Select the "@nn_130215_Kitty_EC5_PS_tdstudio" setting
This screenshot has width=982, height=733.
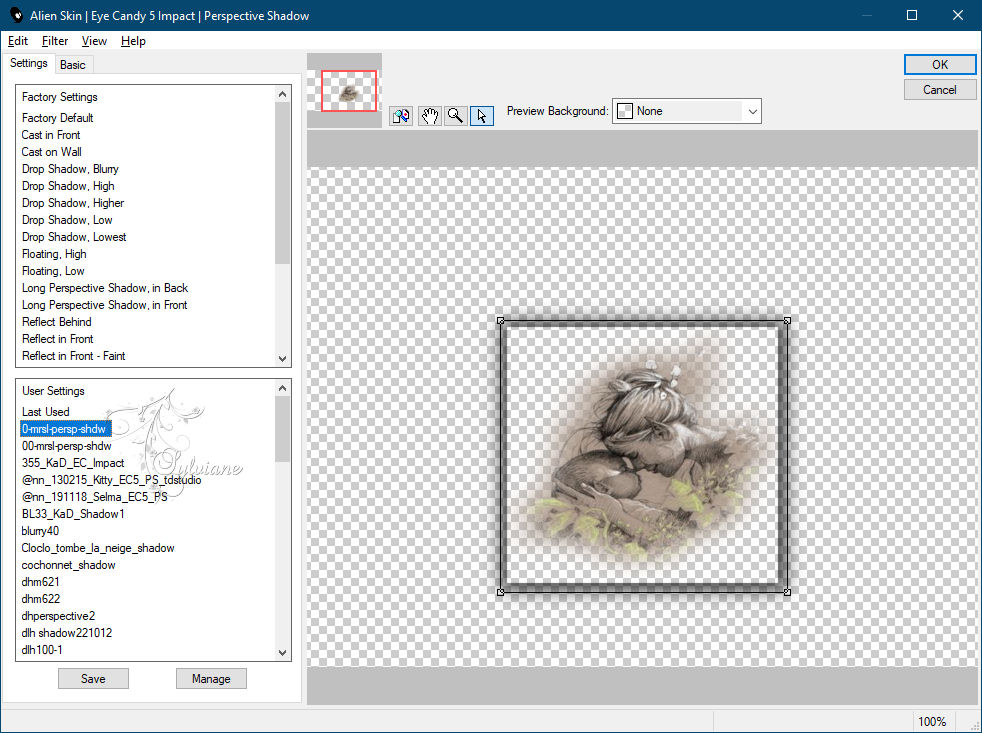[111, 479]
